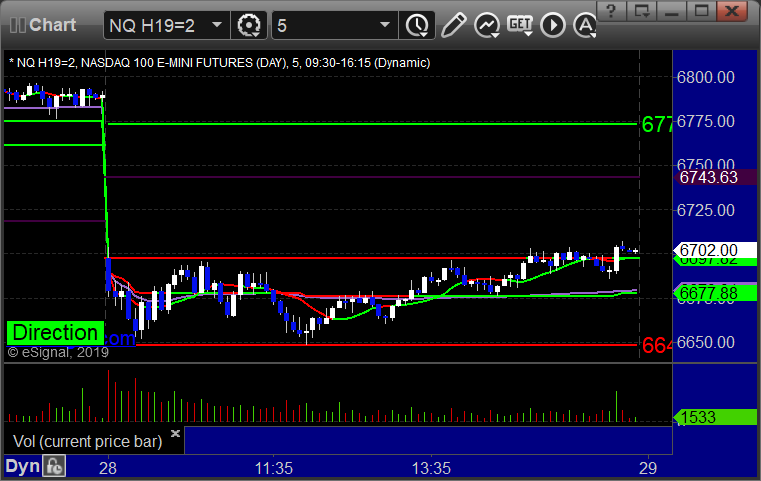Click the 6725.00 price axis label

[x=706, y=210]
